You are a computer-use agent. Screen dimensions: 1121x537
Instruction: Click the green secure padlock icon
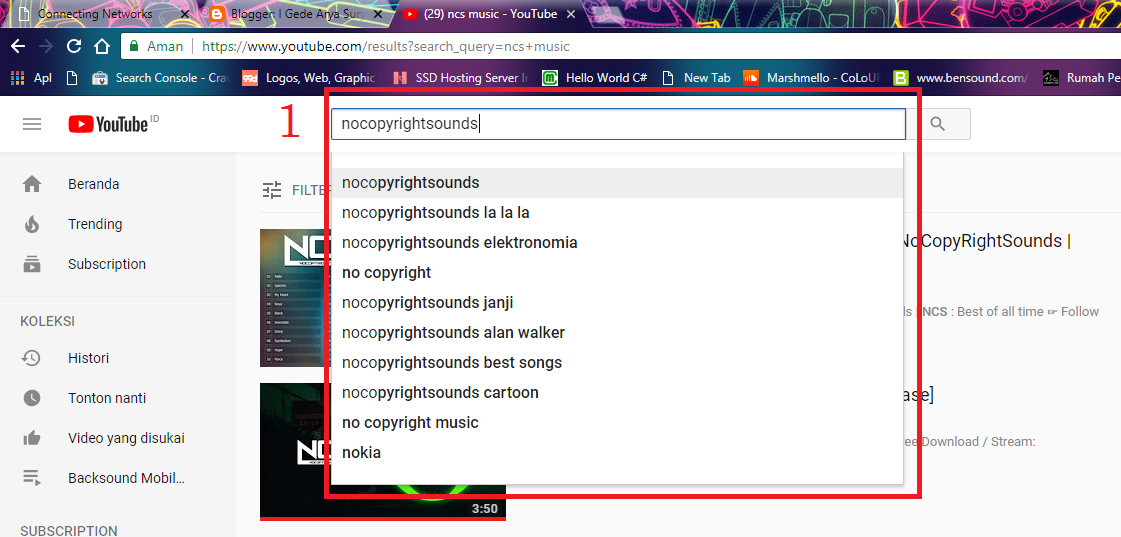click(133, 46)
